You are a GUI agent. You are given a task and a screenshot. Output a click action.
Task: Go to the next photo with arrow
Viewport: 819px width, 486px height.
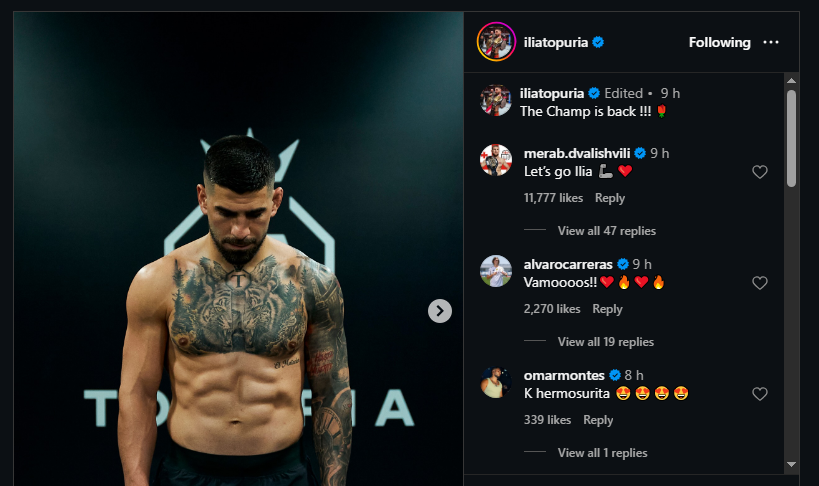[x=440, y=311]
